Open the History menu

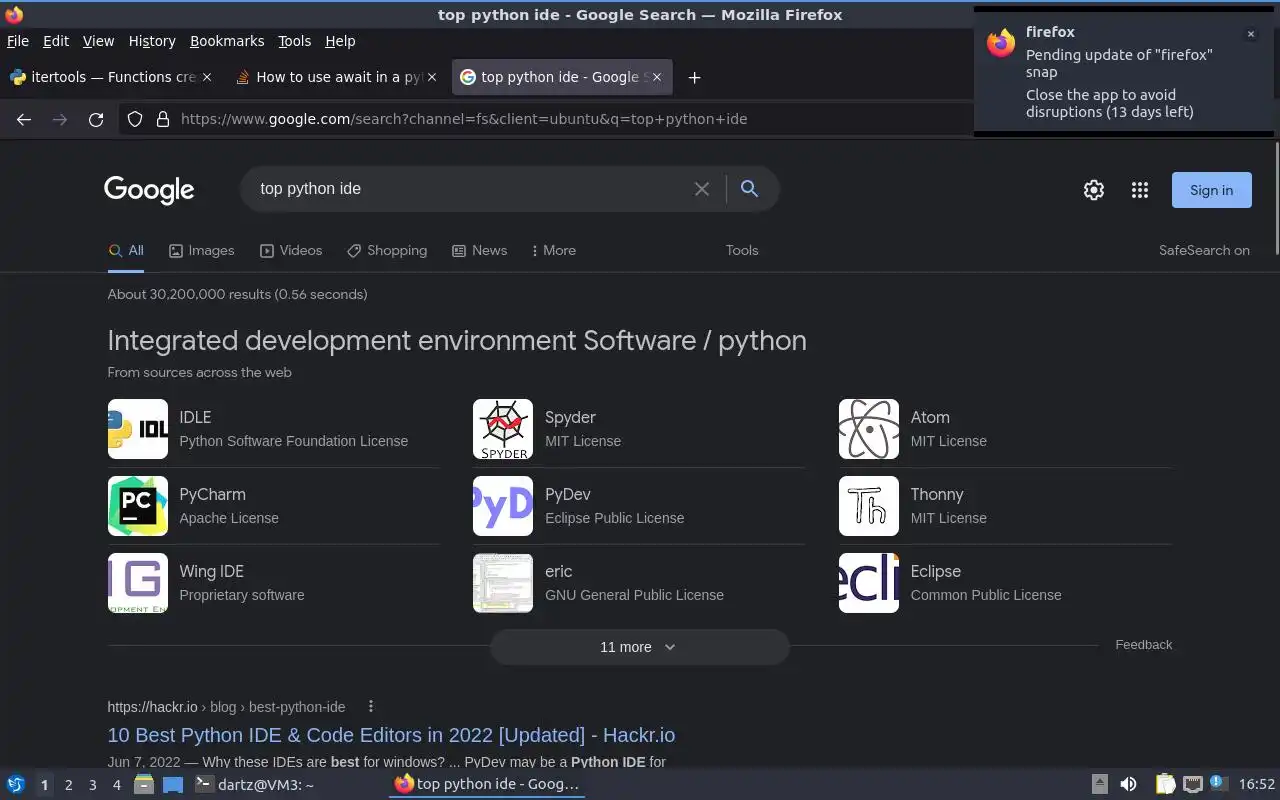[152, 41]
